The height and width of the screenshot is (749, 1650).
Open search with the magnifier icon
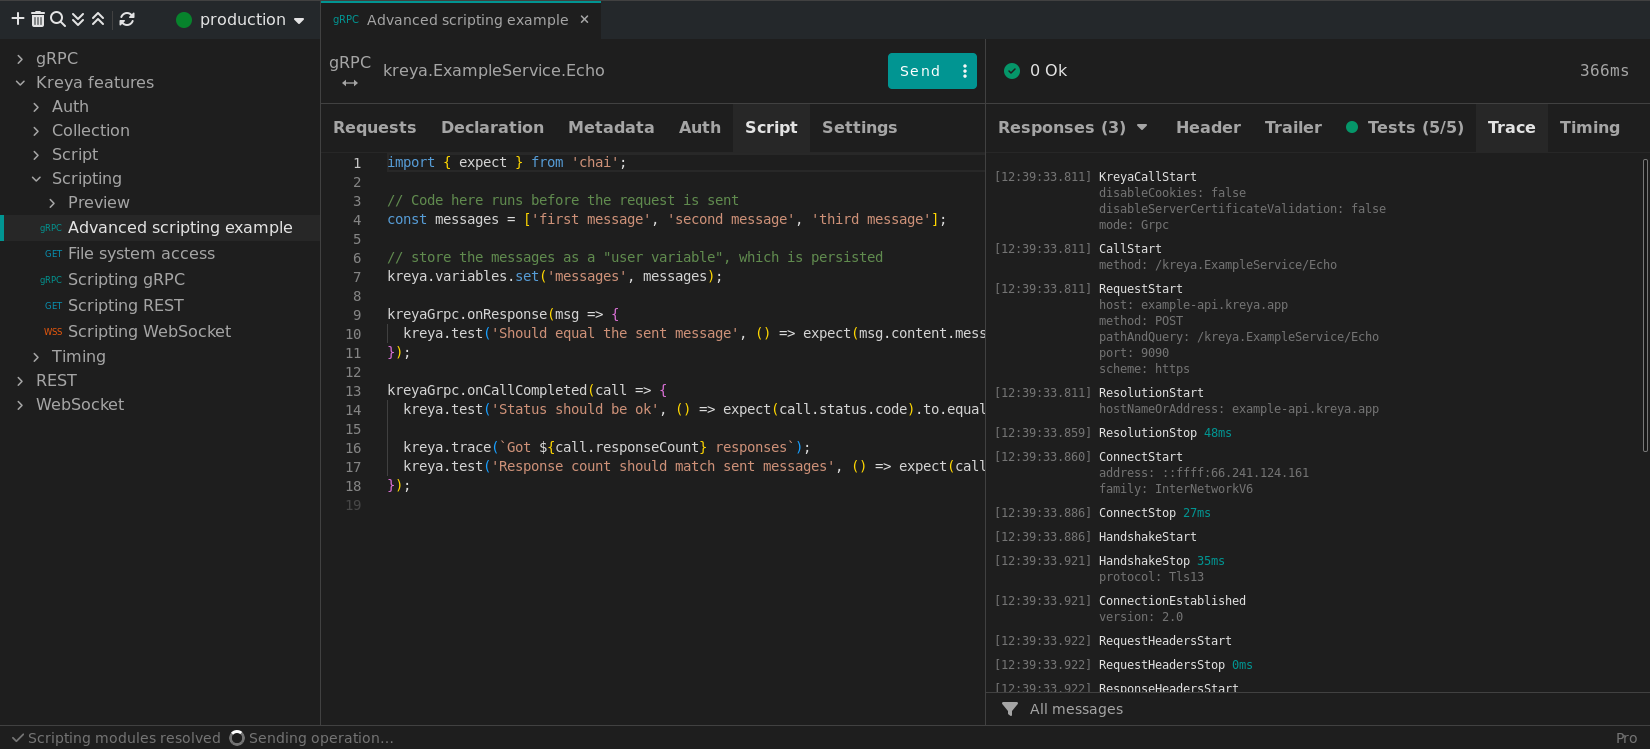pyautogui.click(x=57, y=19)
